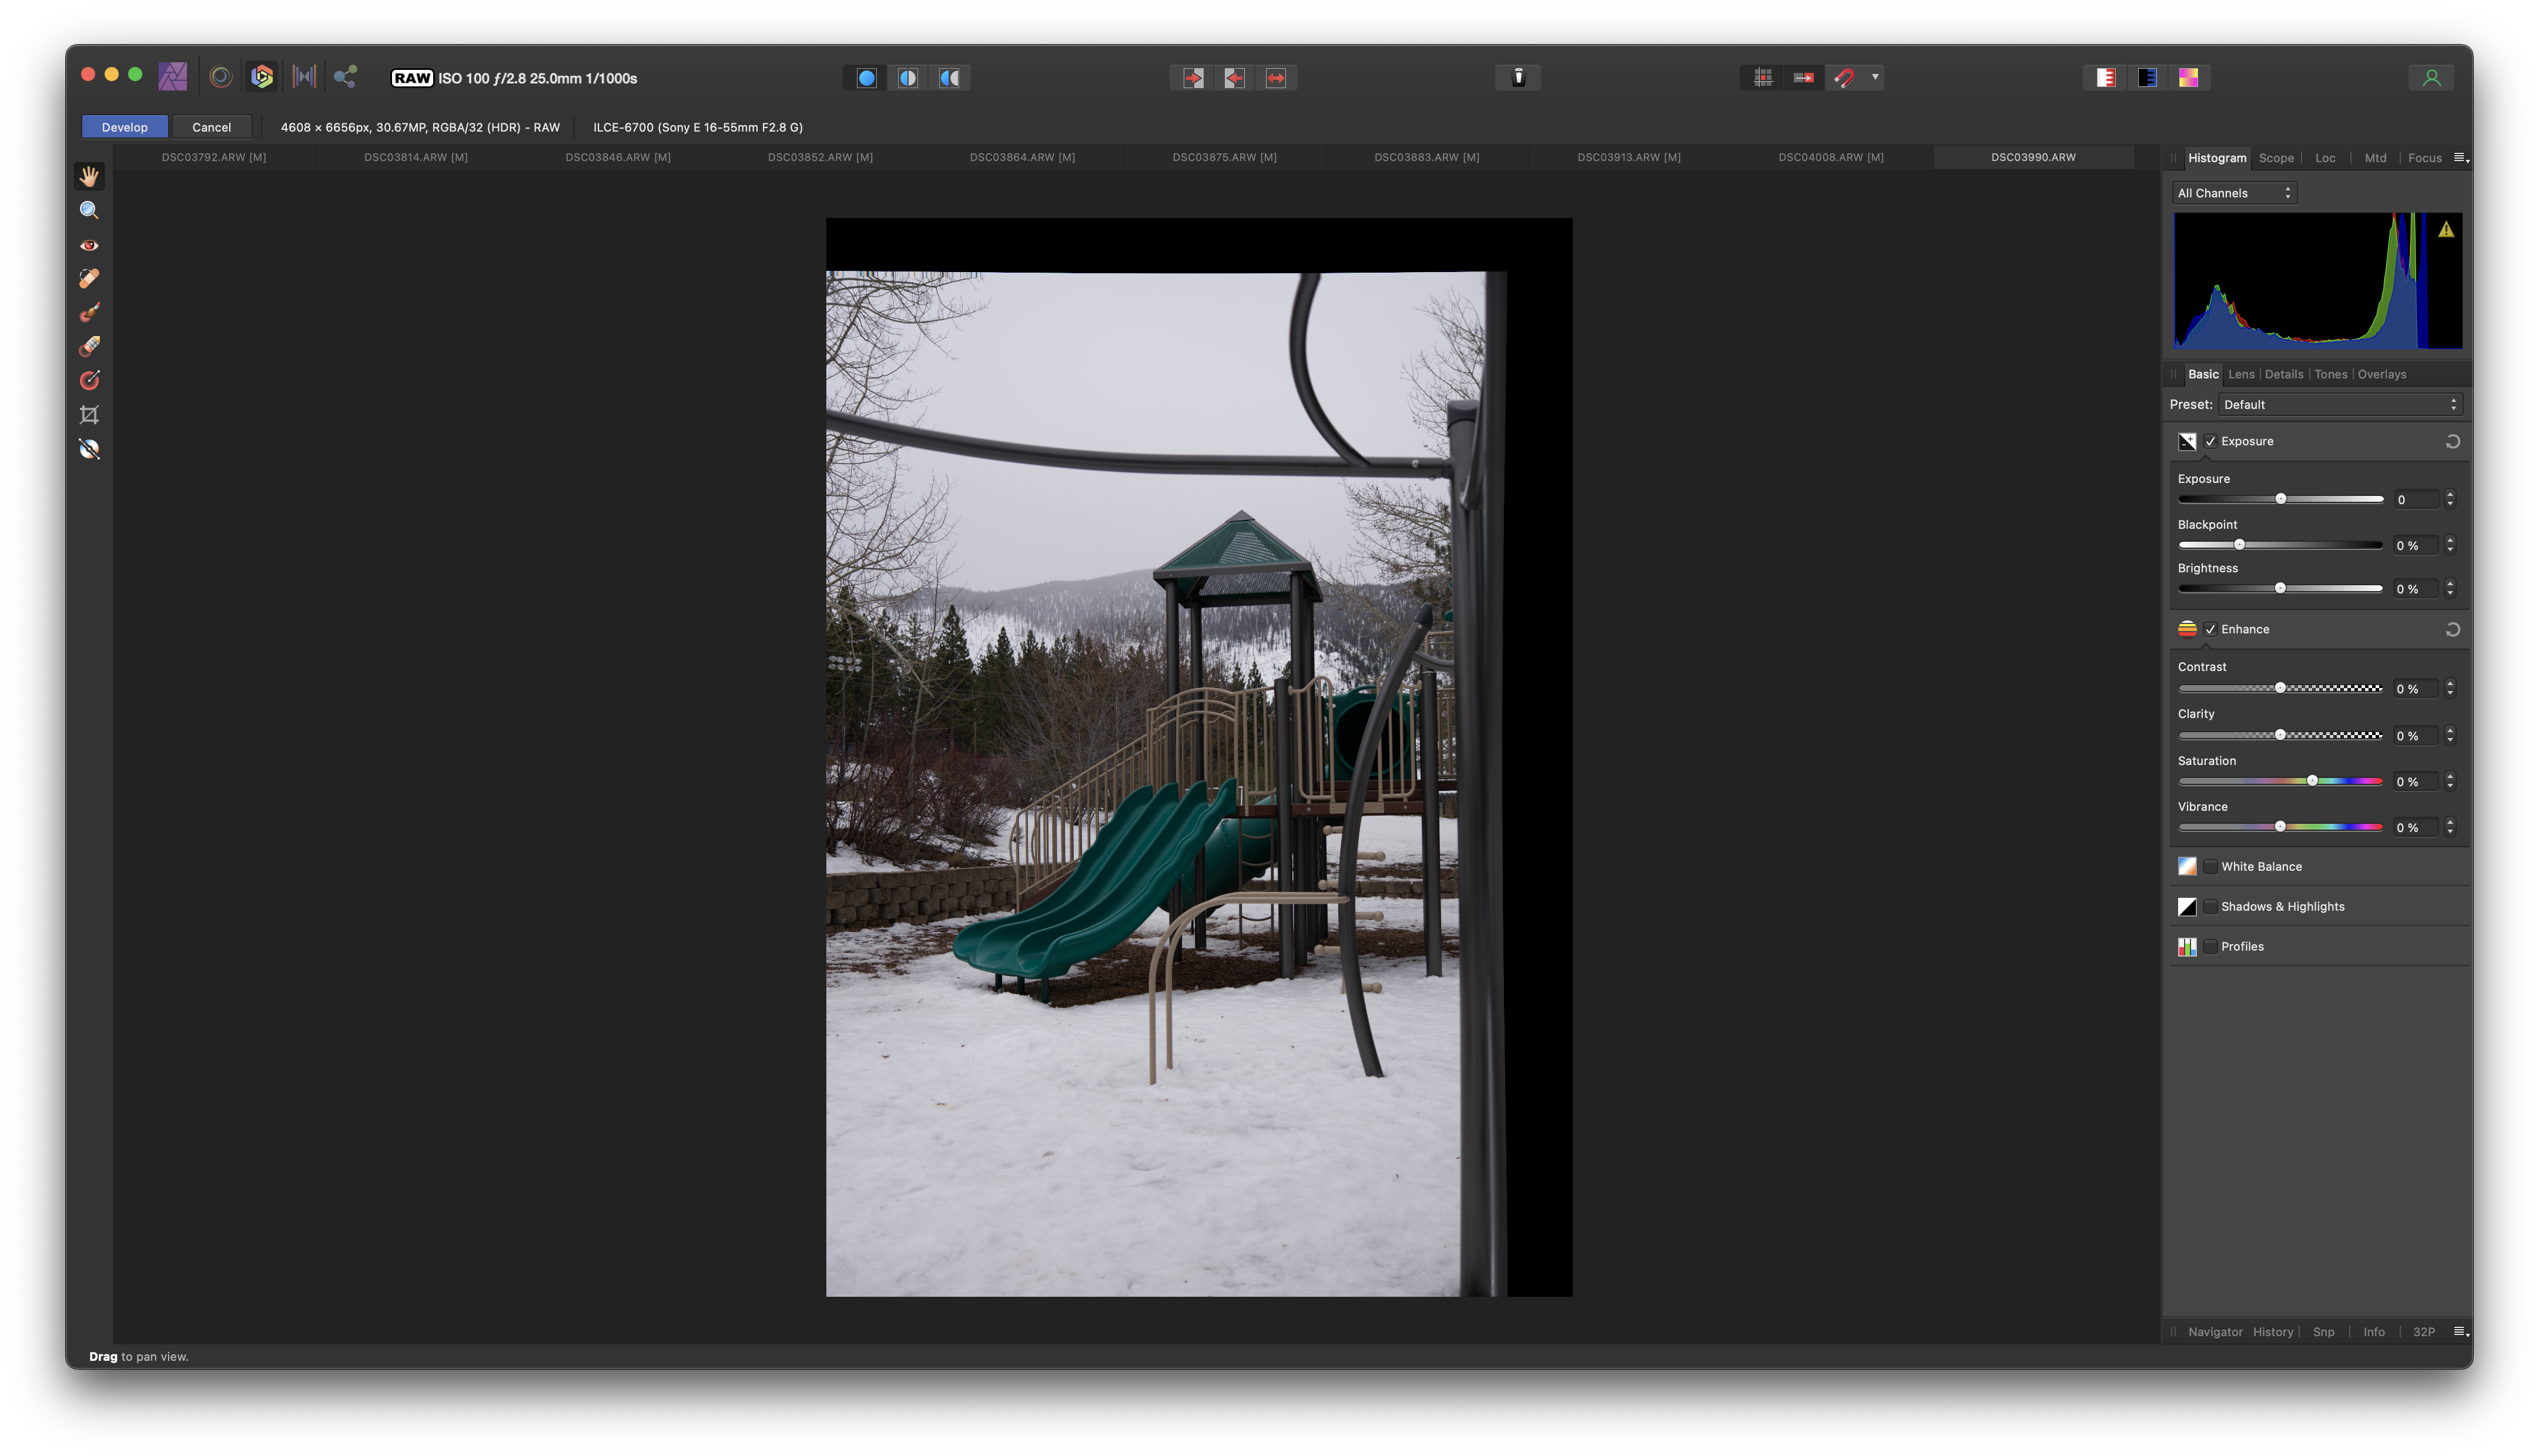Select the Crop tool

click(x=89, y=415)
